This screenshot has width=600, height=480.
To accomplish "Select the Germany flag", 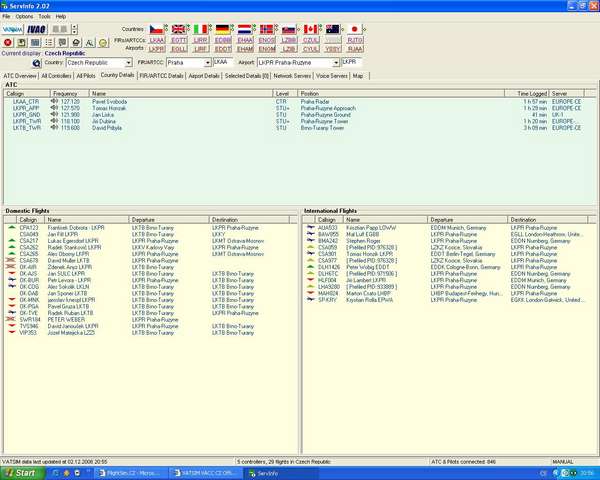I will click(222, 29).
